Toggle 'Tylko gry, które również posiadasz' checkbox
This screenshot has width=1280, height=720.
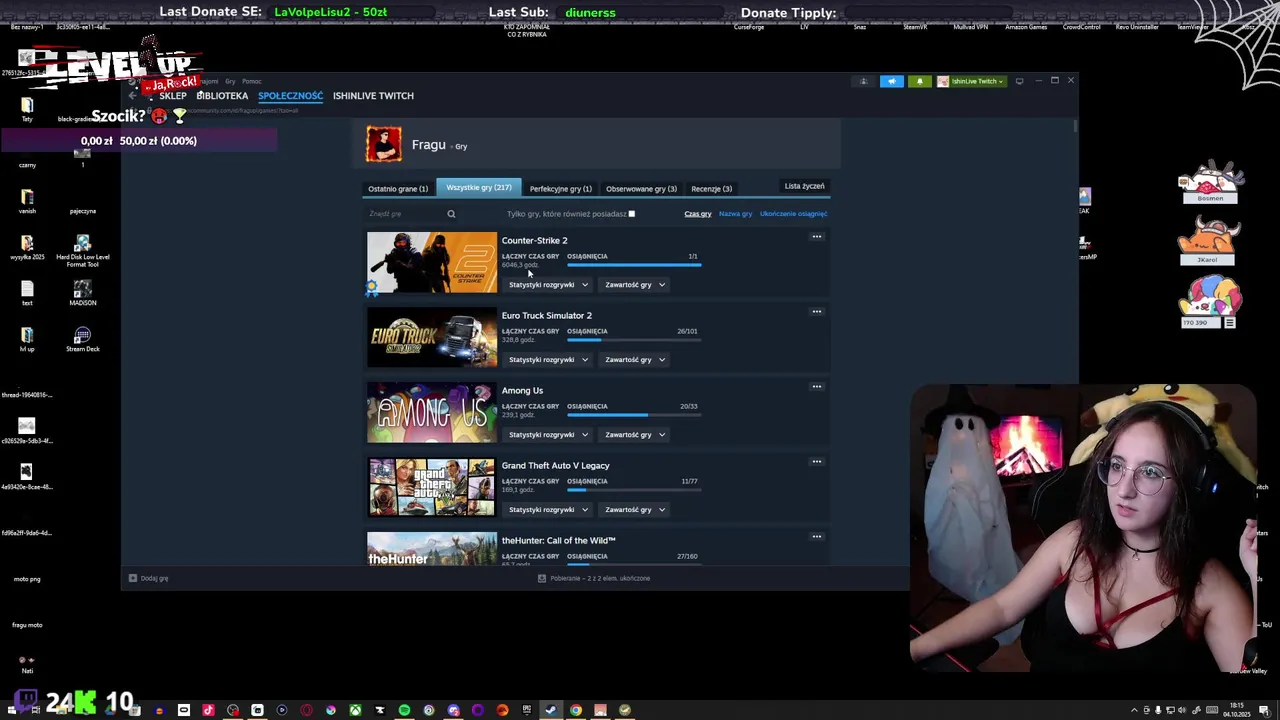(x=631, y=214)
